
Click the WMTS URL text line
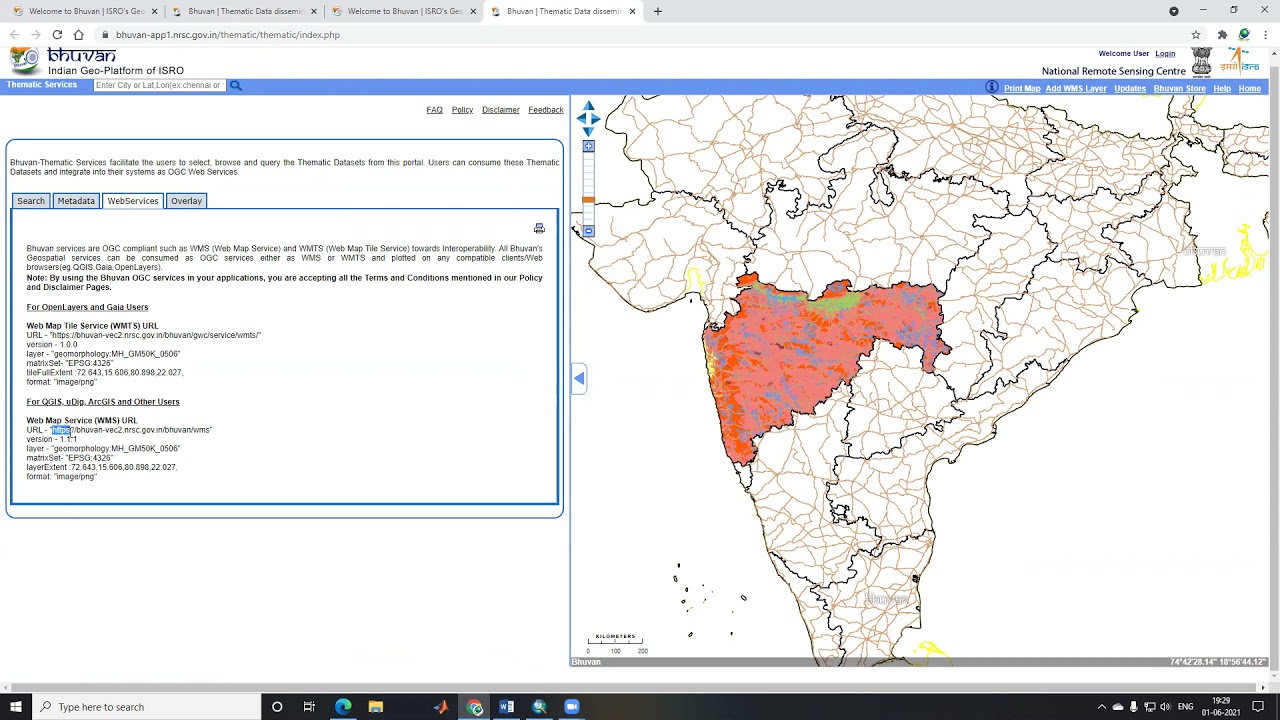click(x=144, y=335)
